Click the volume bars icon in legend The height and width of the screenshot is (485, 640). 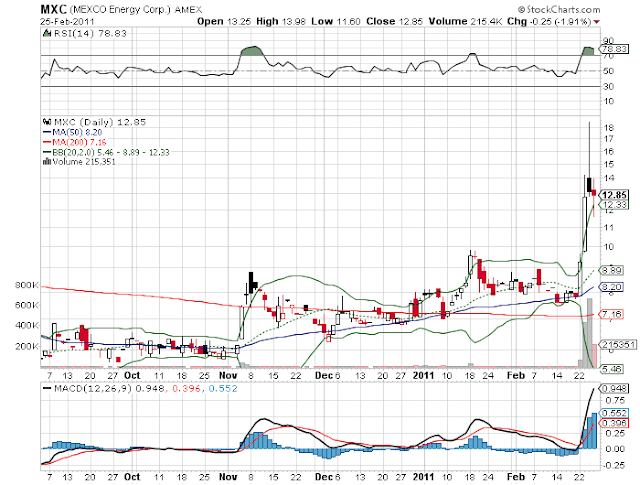(x=47, y=161)
